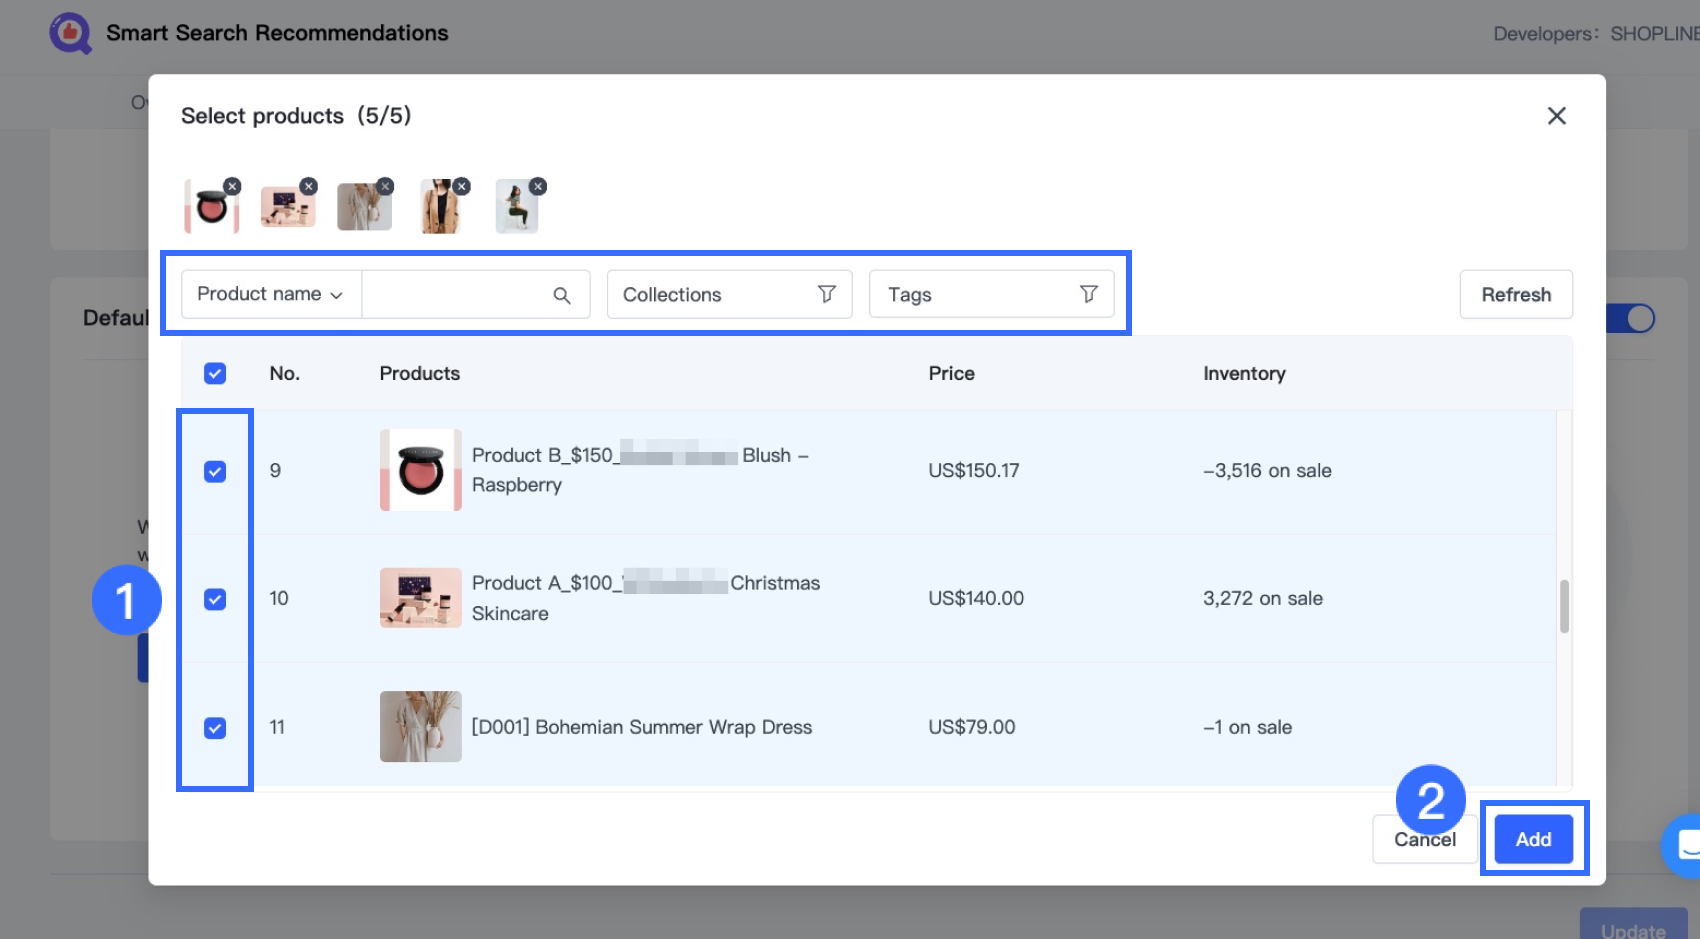
Task: Open the Tags filter funnel icon
Action: (x=1087, y=294)
